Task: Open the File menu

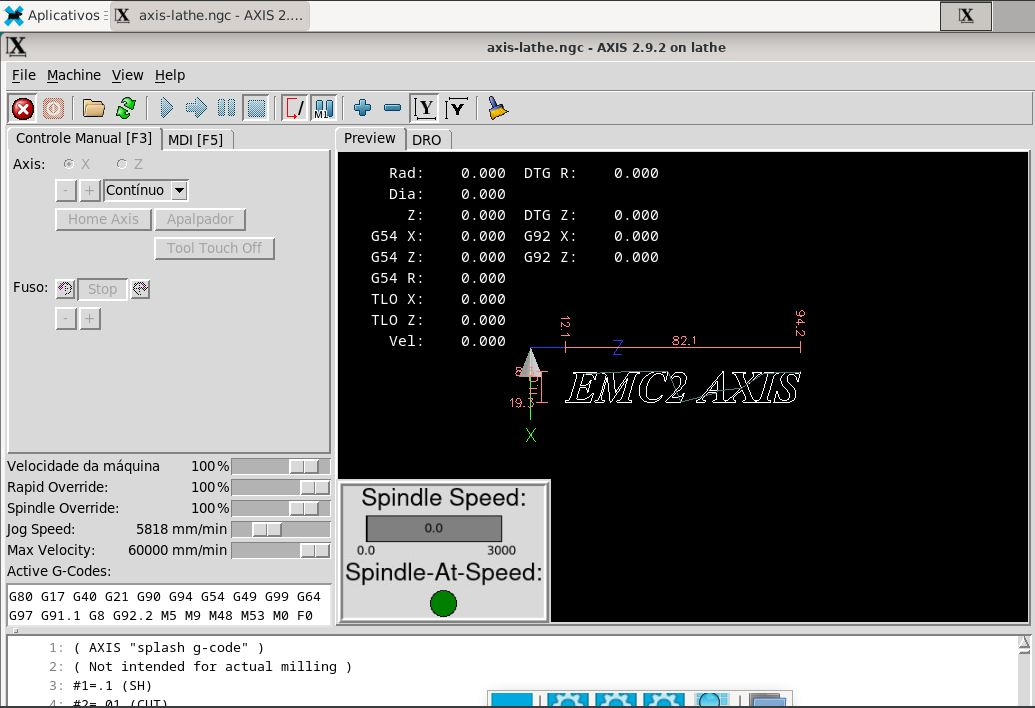Action: [x=24, y=75]
